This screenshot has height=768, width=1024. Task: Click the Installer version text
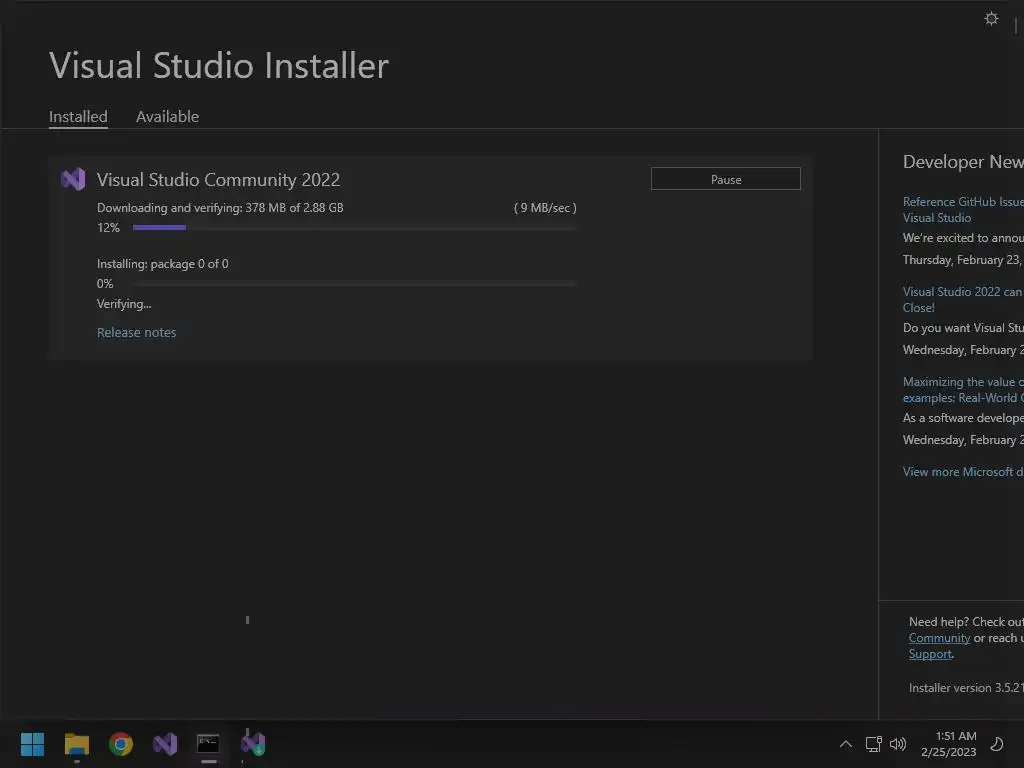[966, 688]
